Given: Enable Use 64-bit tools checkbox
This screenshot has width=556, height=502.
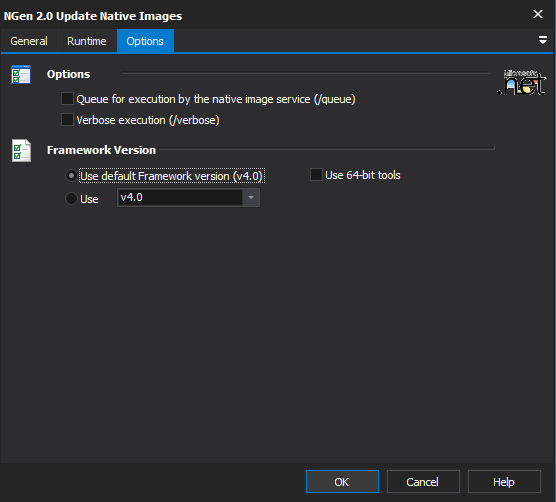Looking at the screenshot, I should coord(316,175).
